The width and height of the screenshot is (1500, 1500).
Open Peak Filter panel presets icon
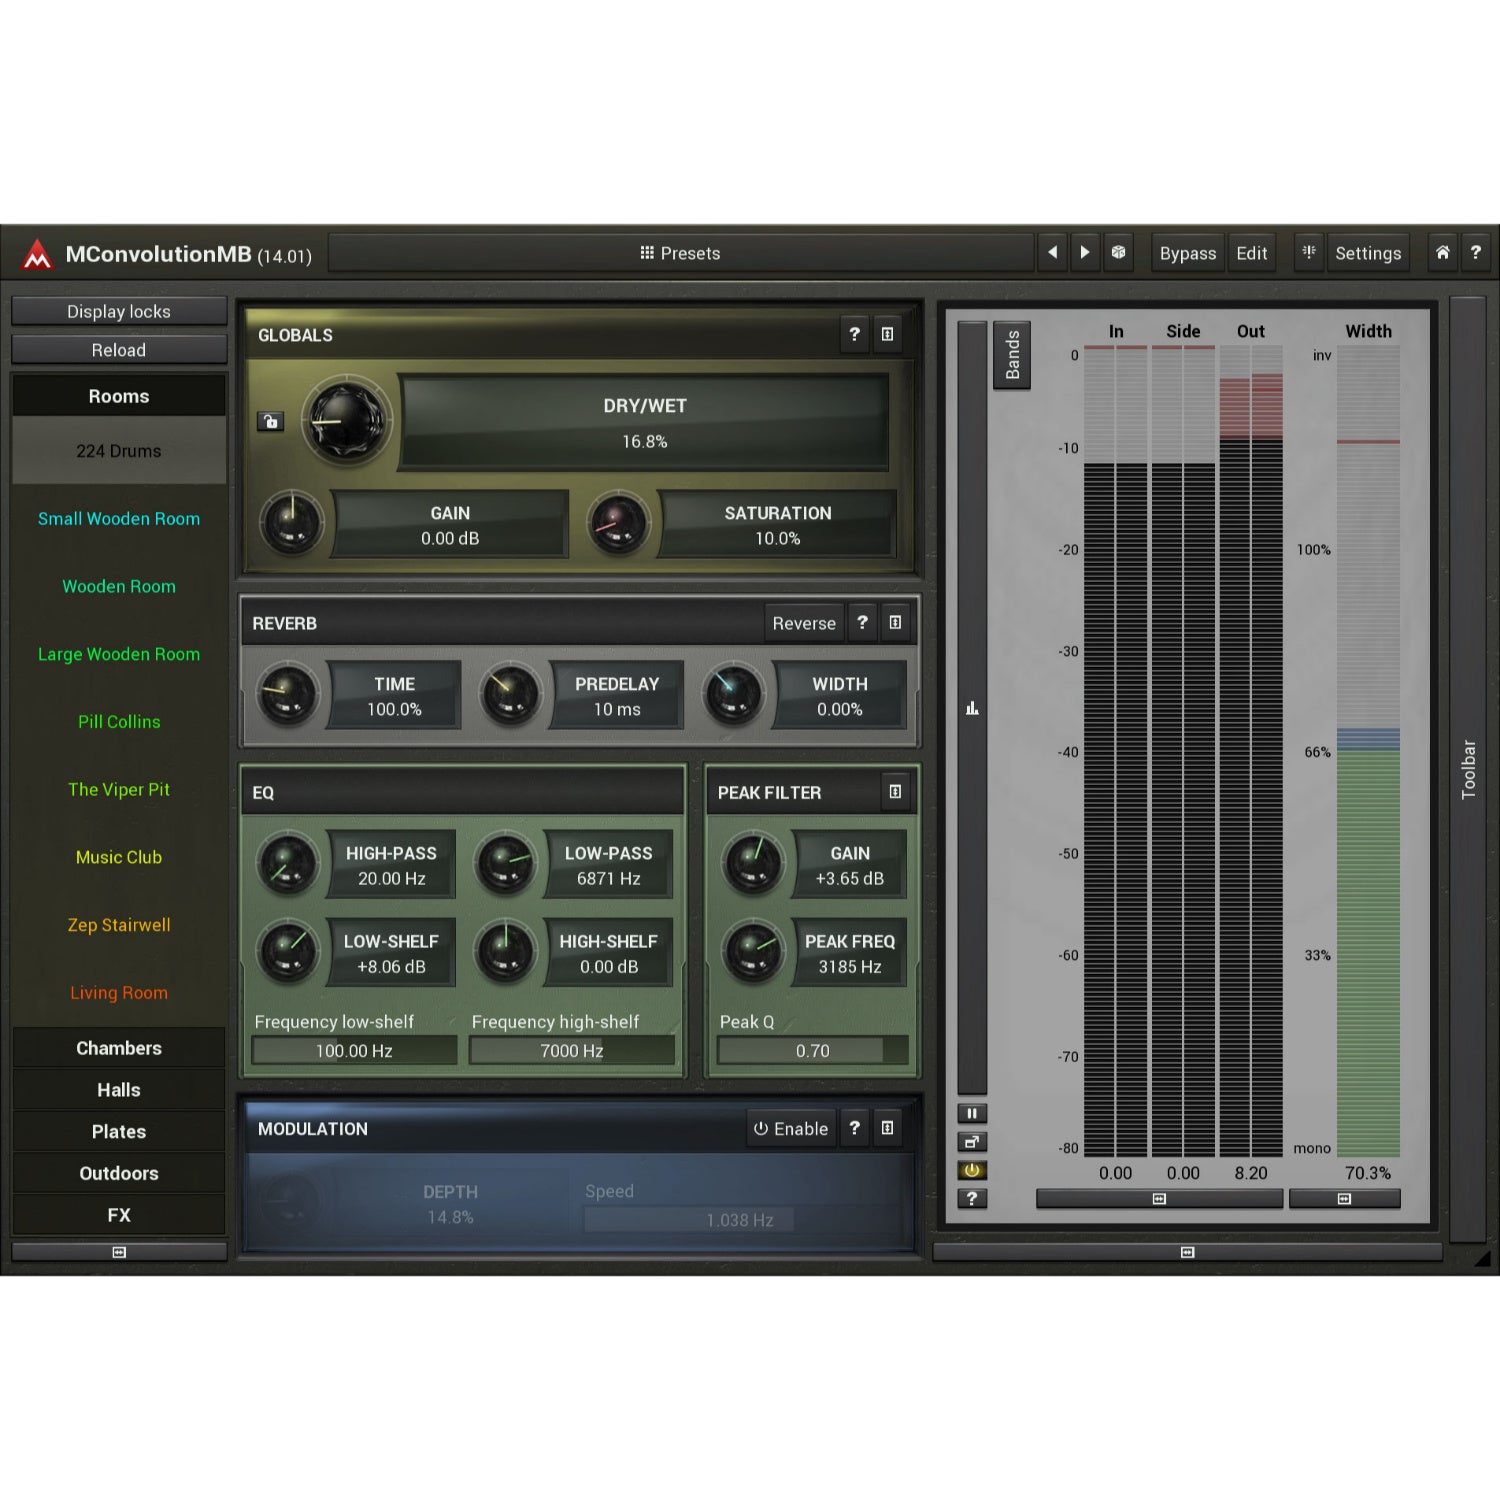pyautogui.click(x=895, y=791)
